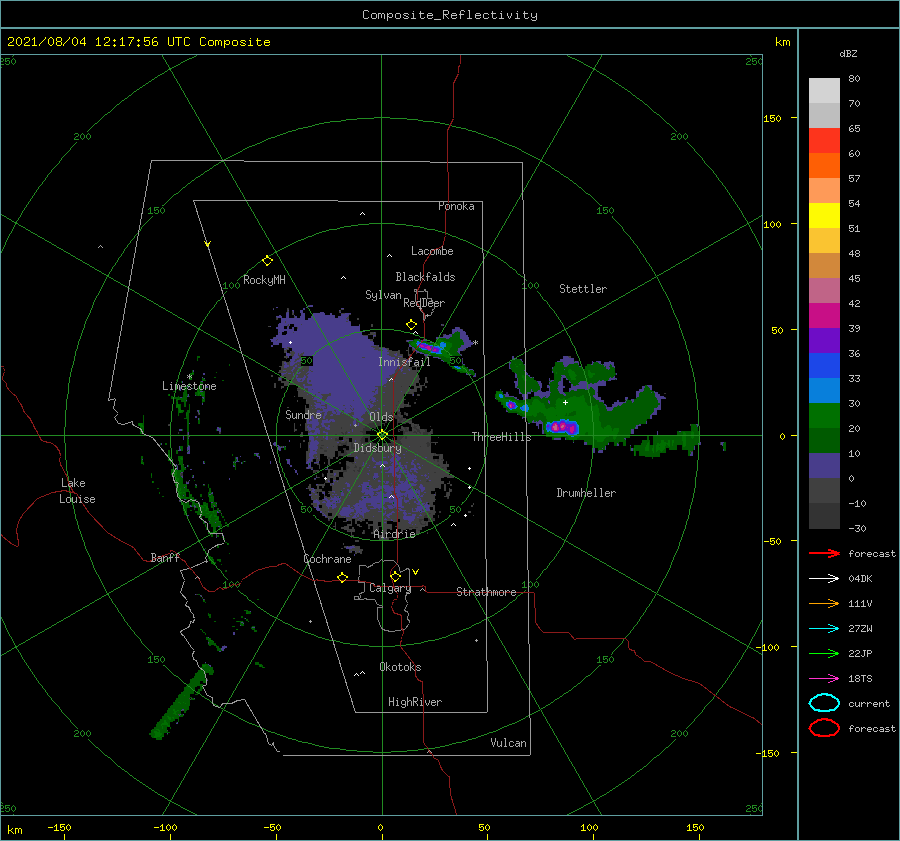
Task: Click the yellow diamond marker near RockyMH
Action: click(267, 261)
